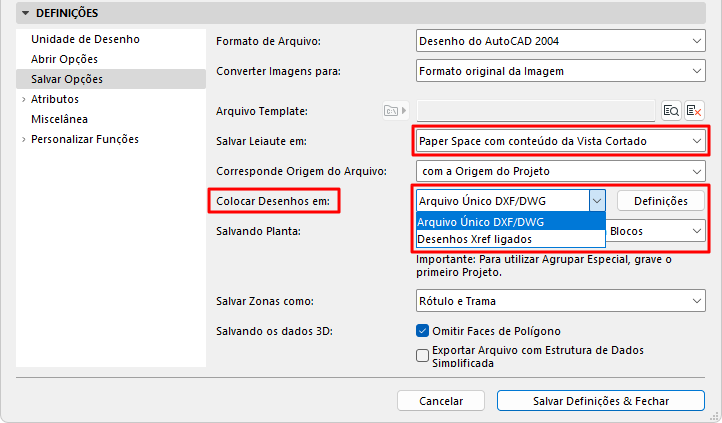
Task: Click the browse template file icon
Action: pyautogui.click(x=671, y=111)
